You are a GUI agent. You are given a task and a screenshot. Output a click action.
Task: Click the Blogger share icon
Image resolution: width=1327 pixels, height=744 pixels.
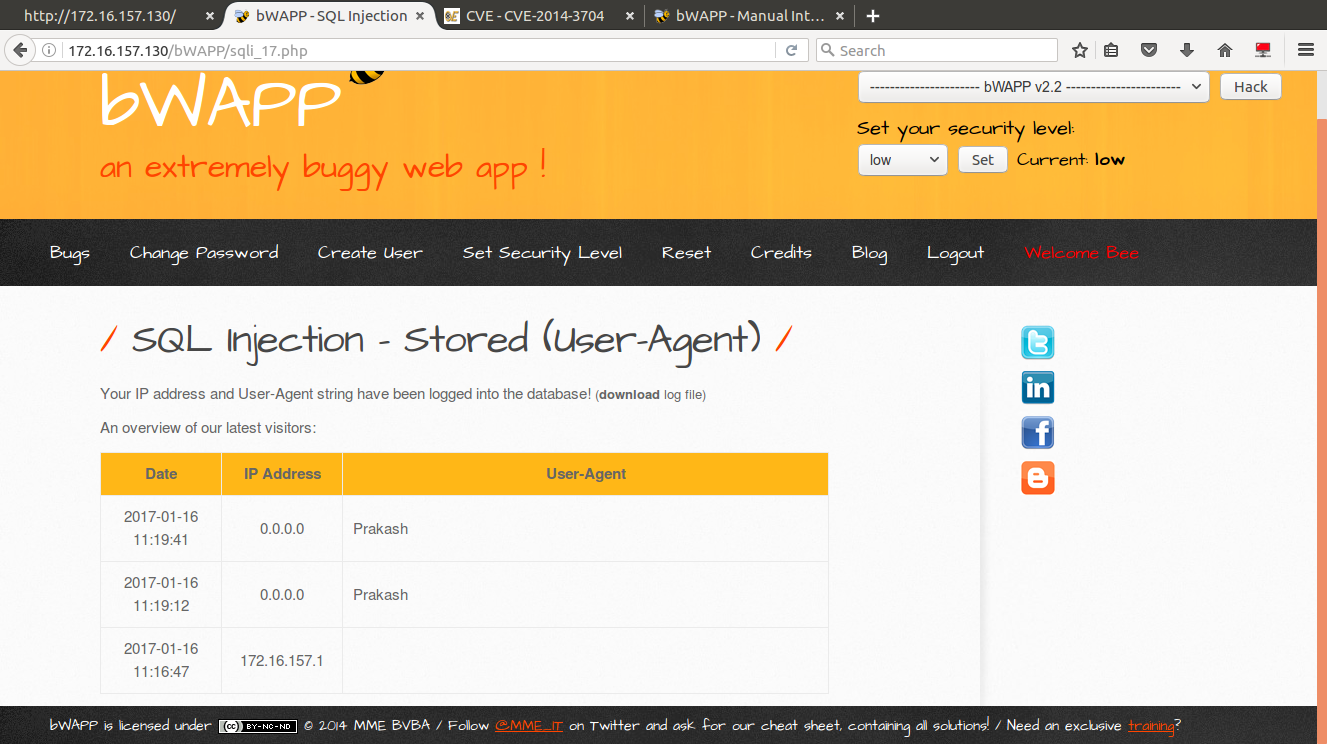click(1037, 478)
